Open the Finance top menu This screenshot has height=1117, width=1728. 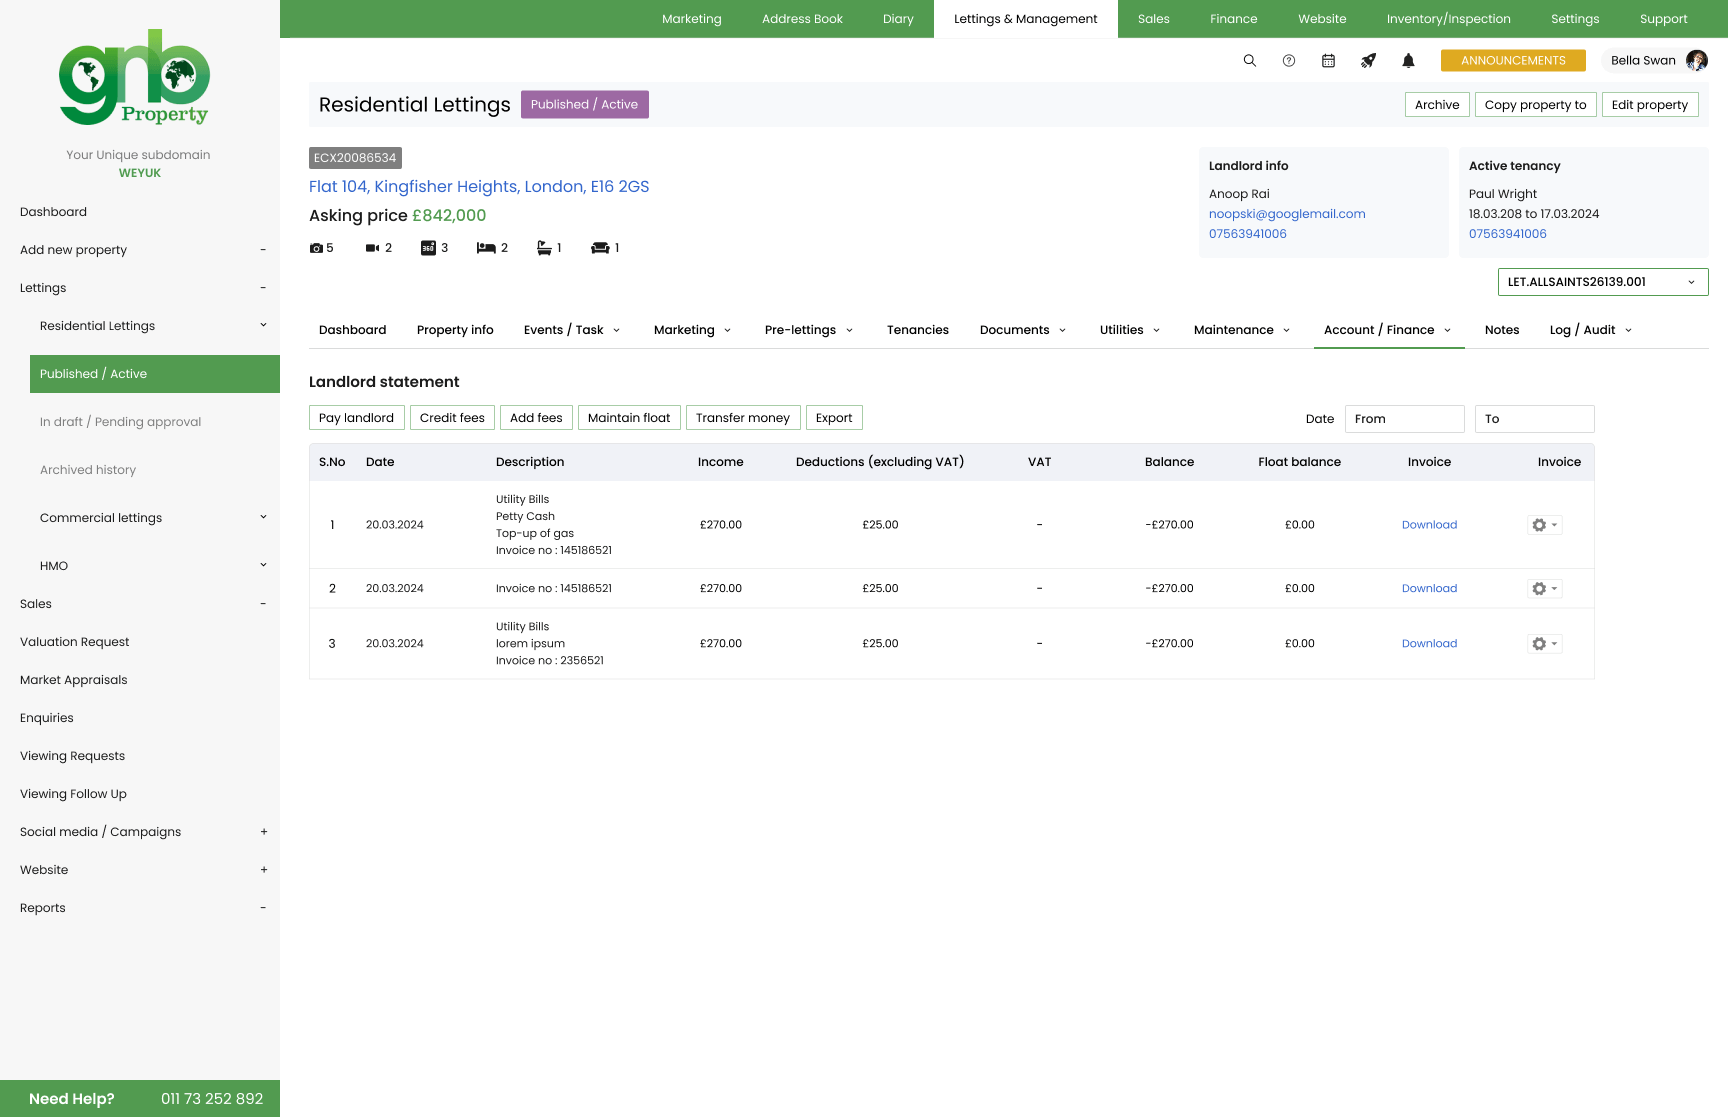[x=1233, y=19]
